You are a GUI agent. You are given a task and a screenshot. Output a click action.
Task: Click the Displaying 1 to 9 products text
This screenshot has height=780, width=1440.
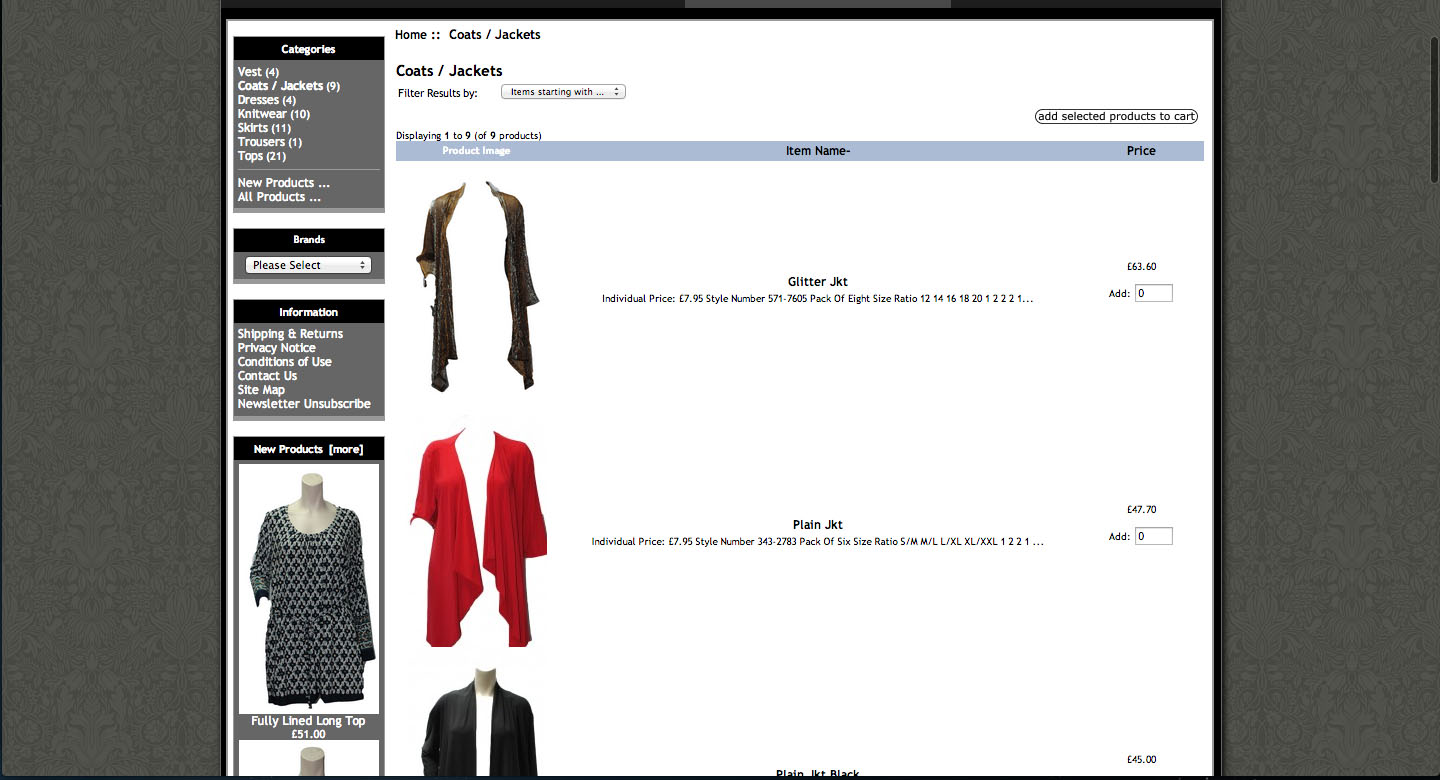coord(469,135)
